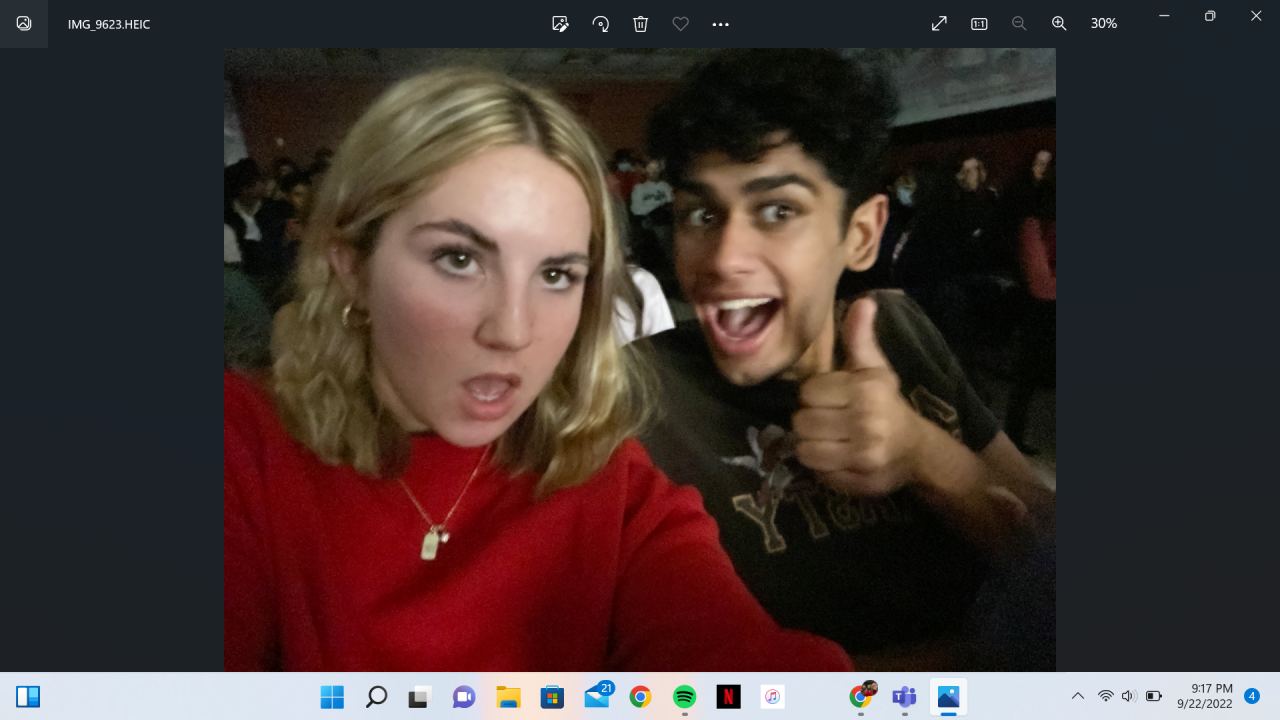Click the battery icon in system tray
Viewport: 1280px width, 720px height.
tap(1153, 696)
